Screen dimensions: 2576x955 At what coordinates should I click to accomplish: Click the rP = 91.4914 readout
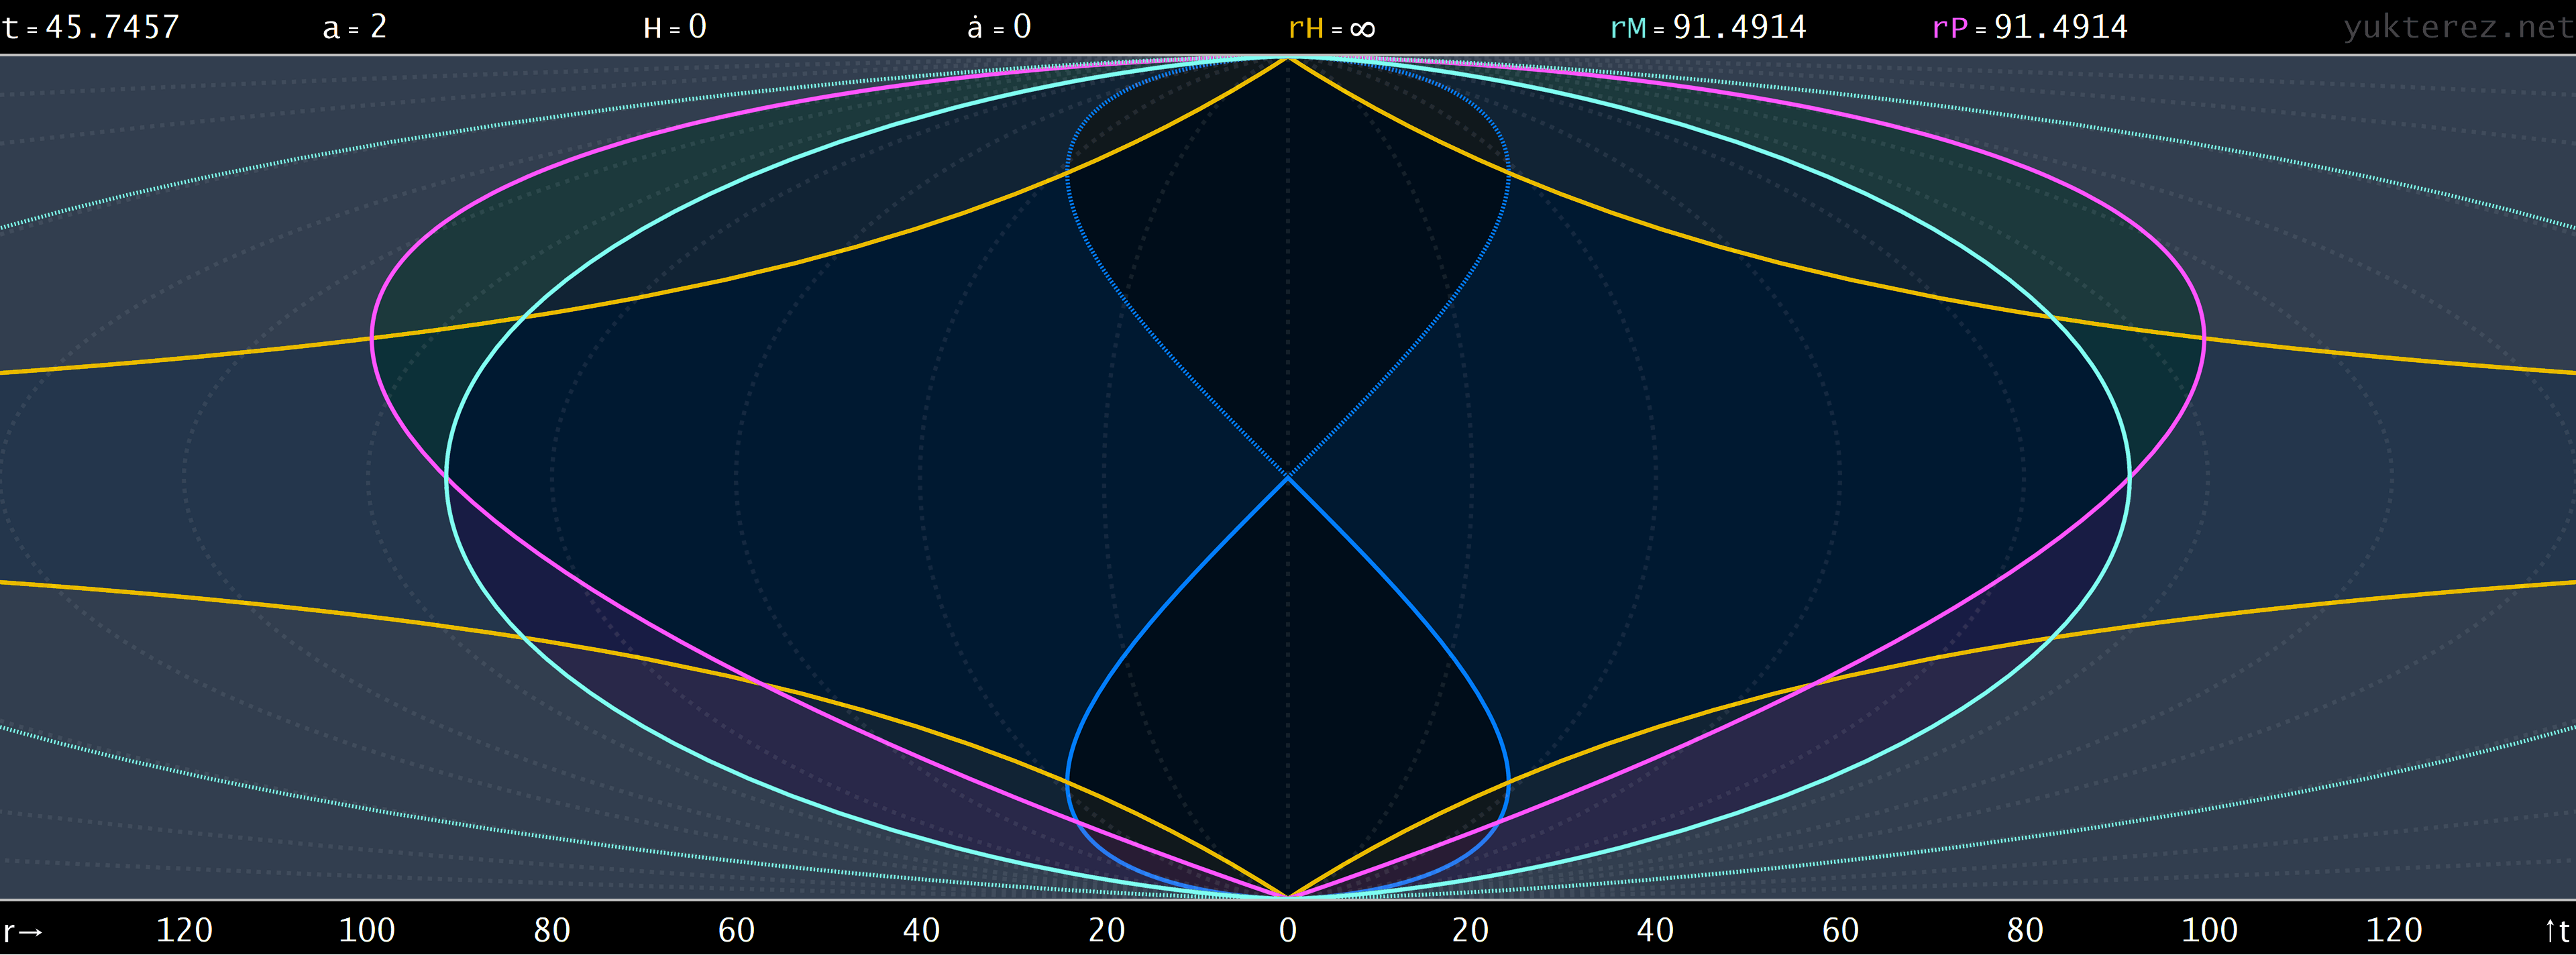2029,27
